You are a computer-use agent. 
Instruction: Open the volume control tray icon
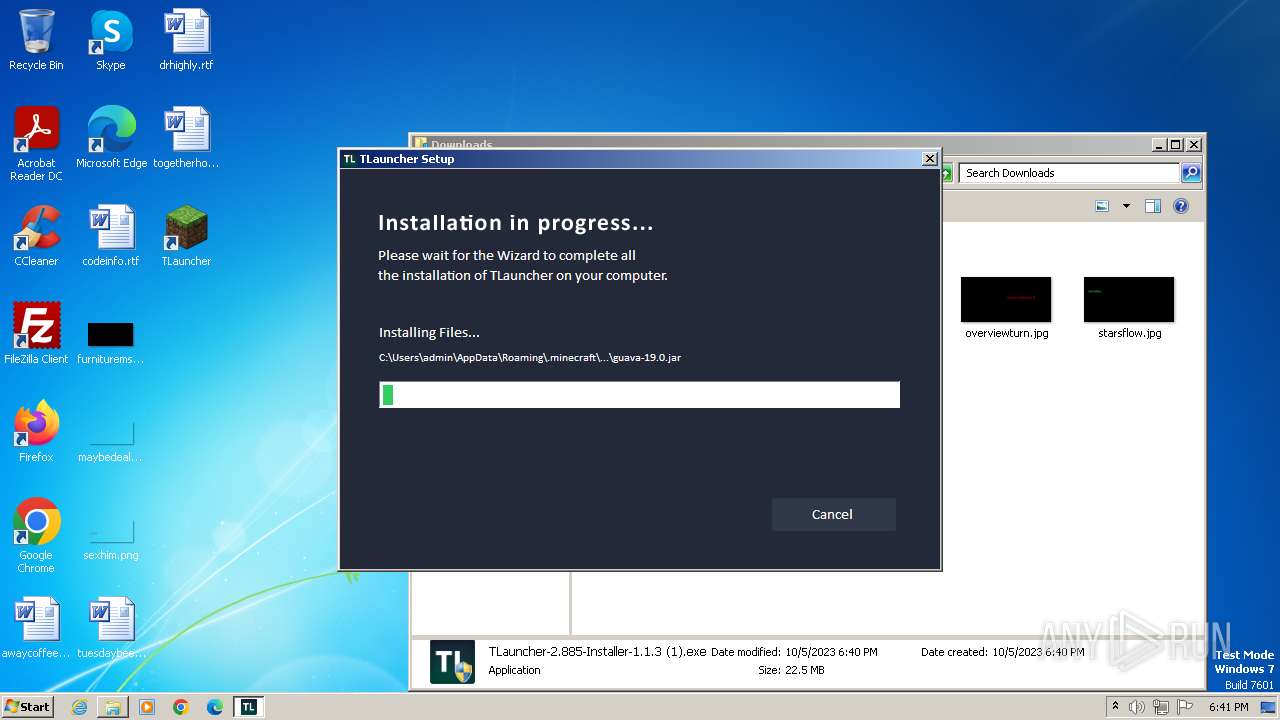[1137, 707]
